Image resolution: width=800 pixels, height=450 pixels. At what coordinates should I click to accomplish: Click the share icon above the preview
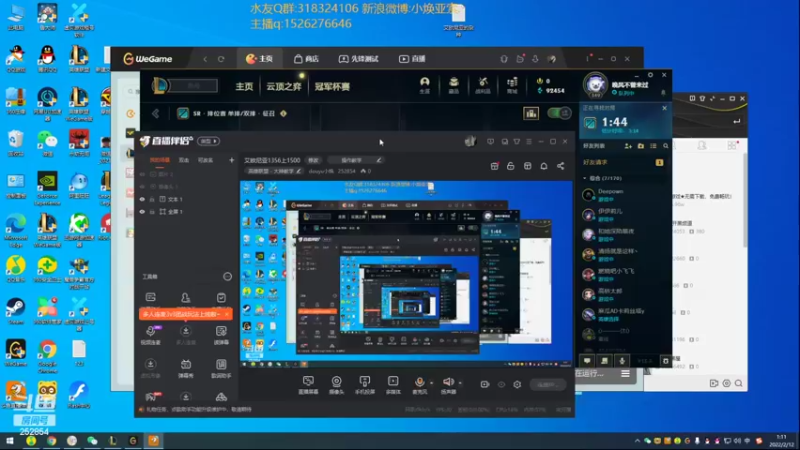560,166
